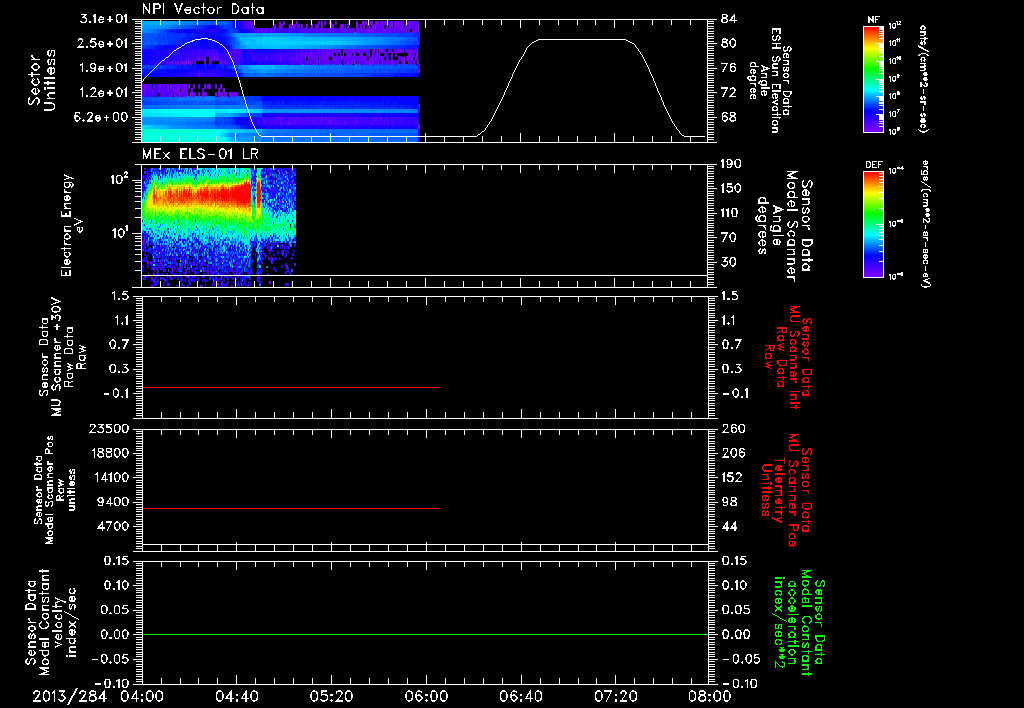The image size is (1024, 708).
Task: Click the 3.1e+01 sector tick label
Action: click(x=104, y=19)
